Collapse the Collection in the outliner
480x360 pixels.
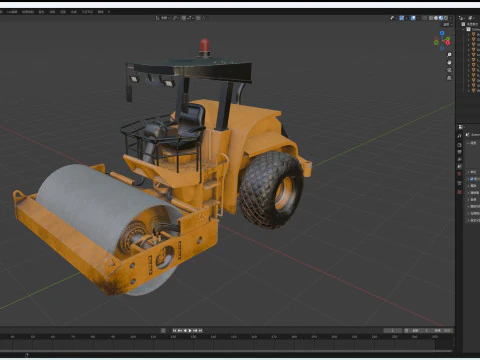point(463,29)
